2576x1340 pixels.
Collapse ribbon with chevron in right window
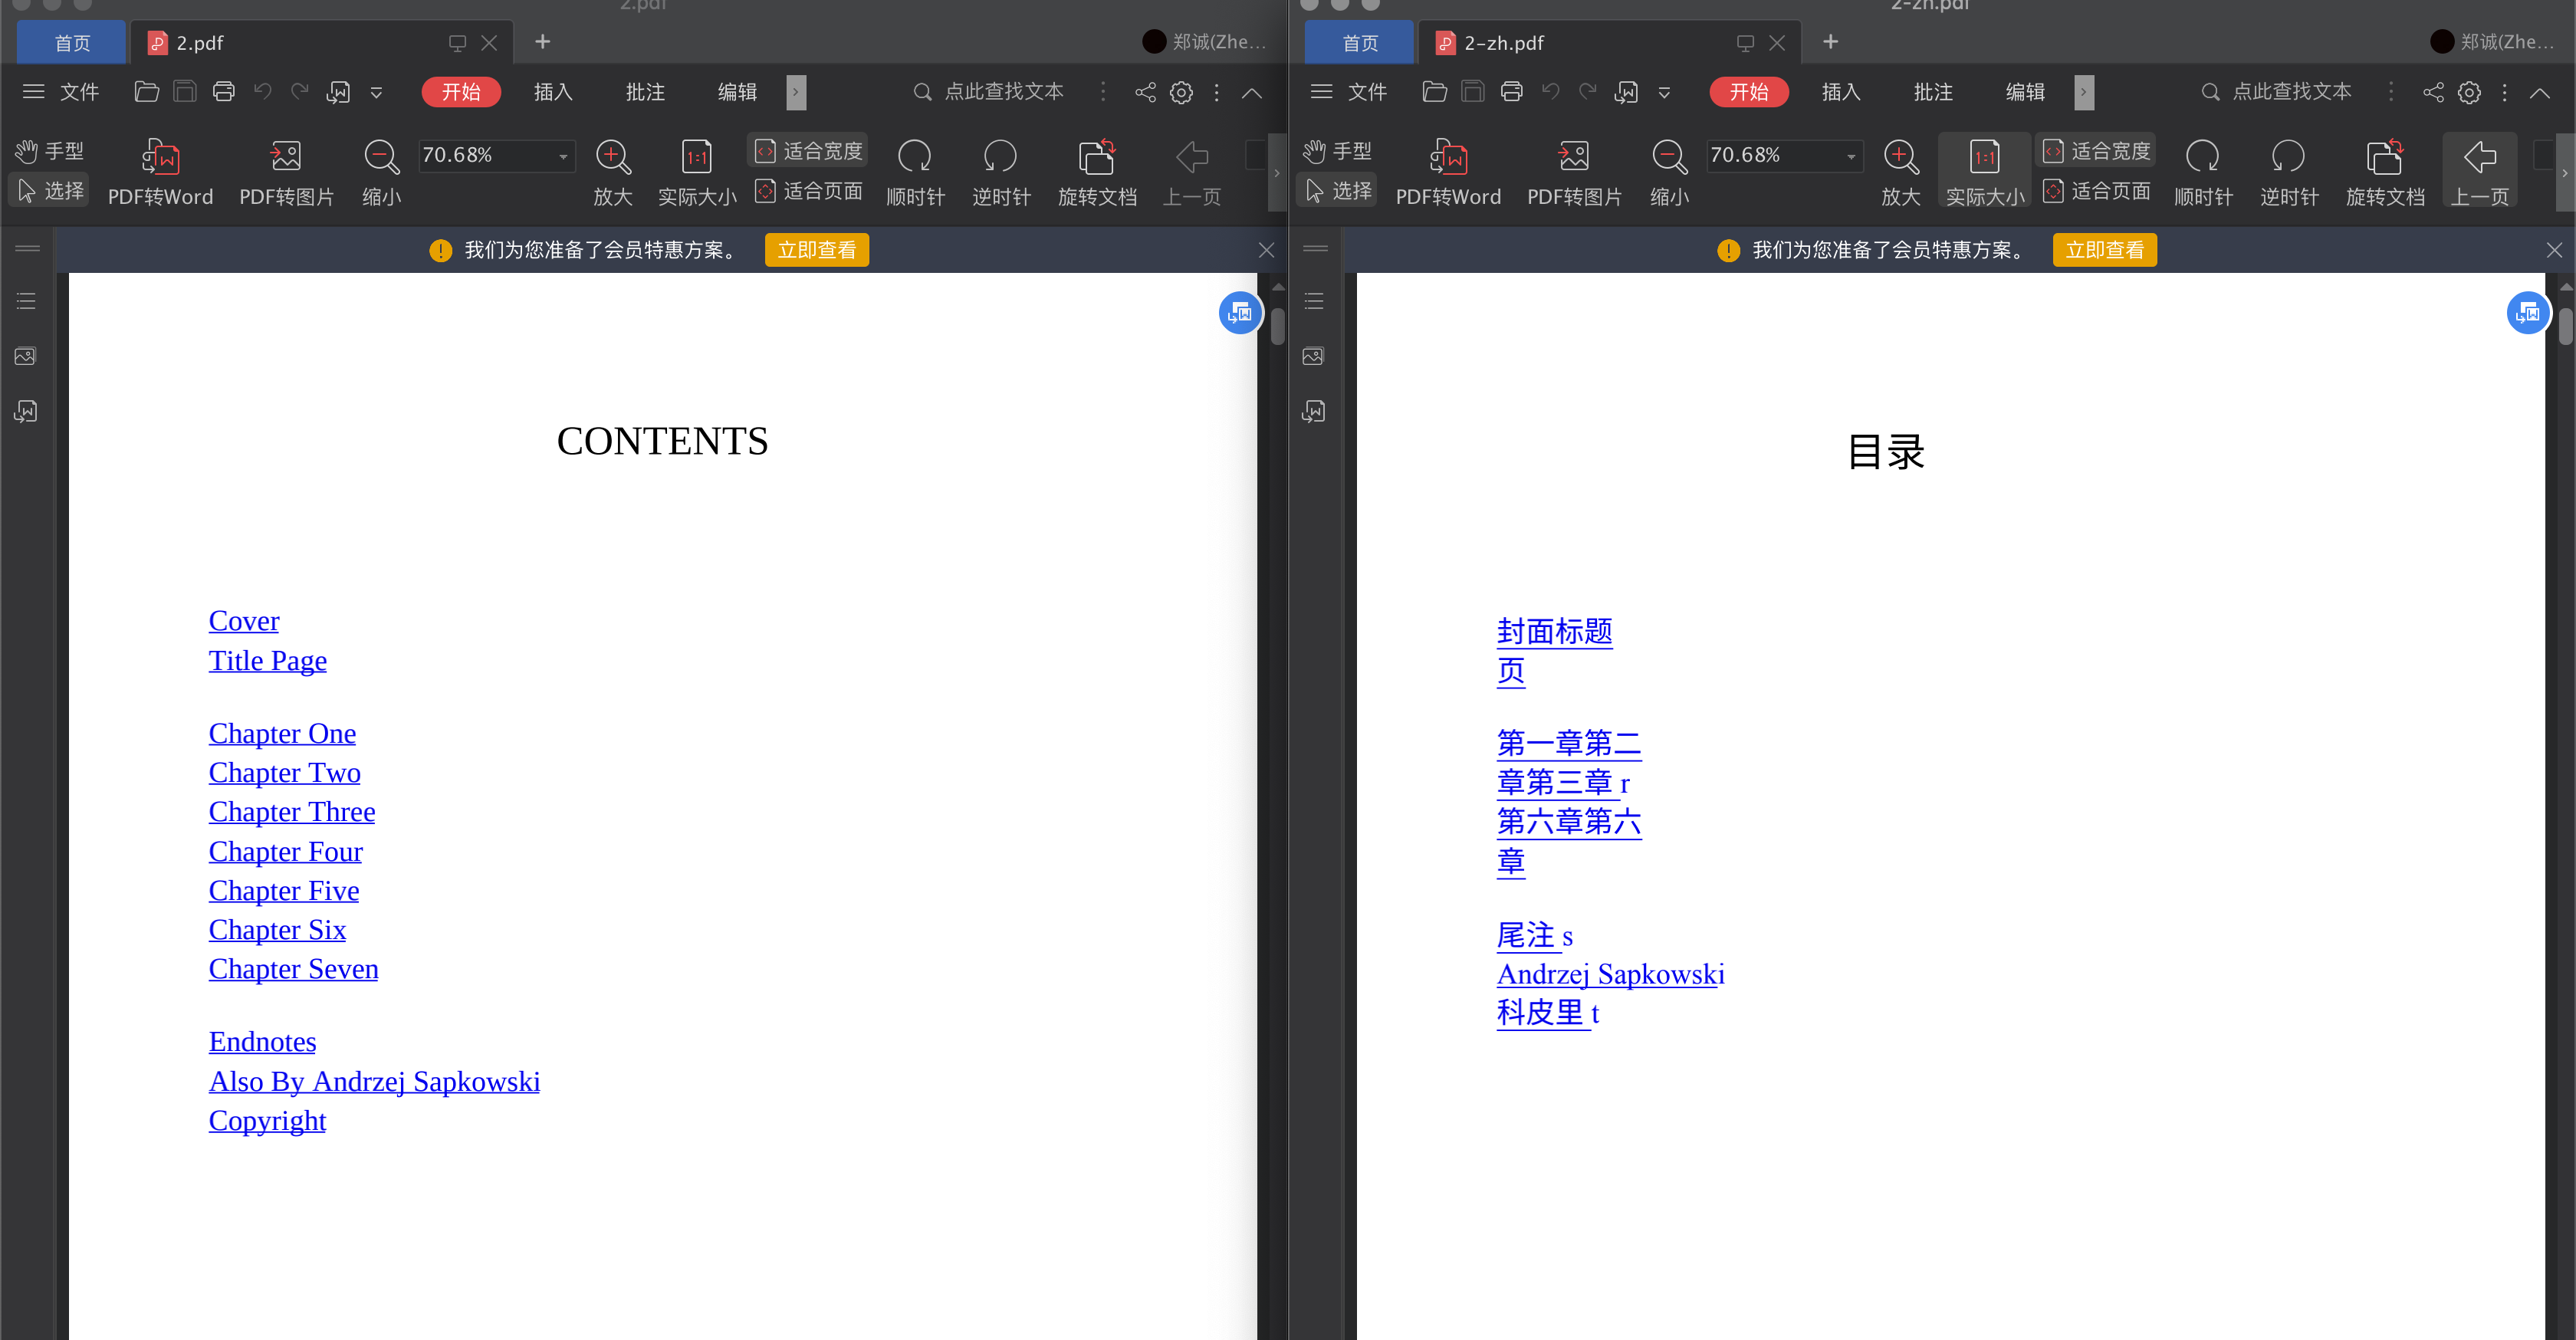2539,92
